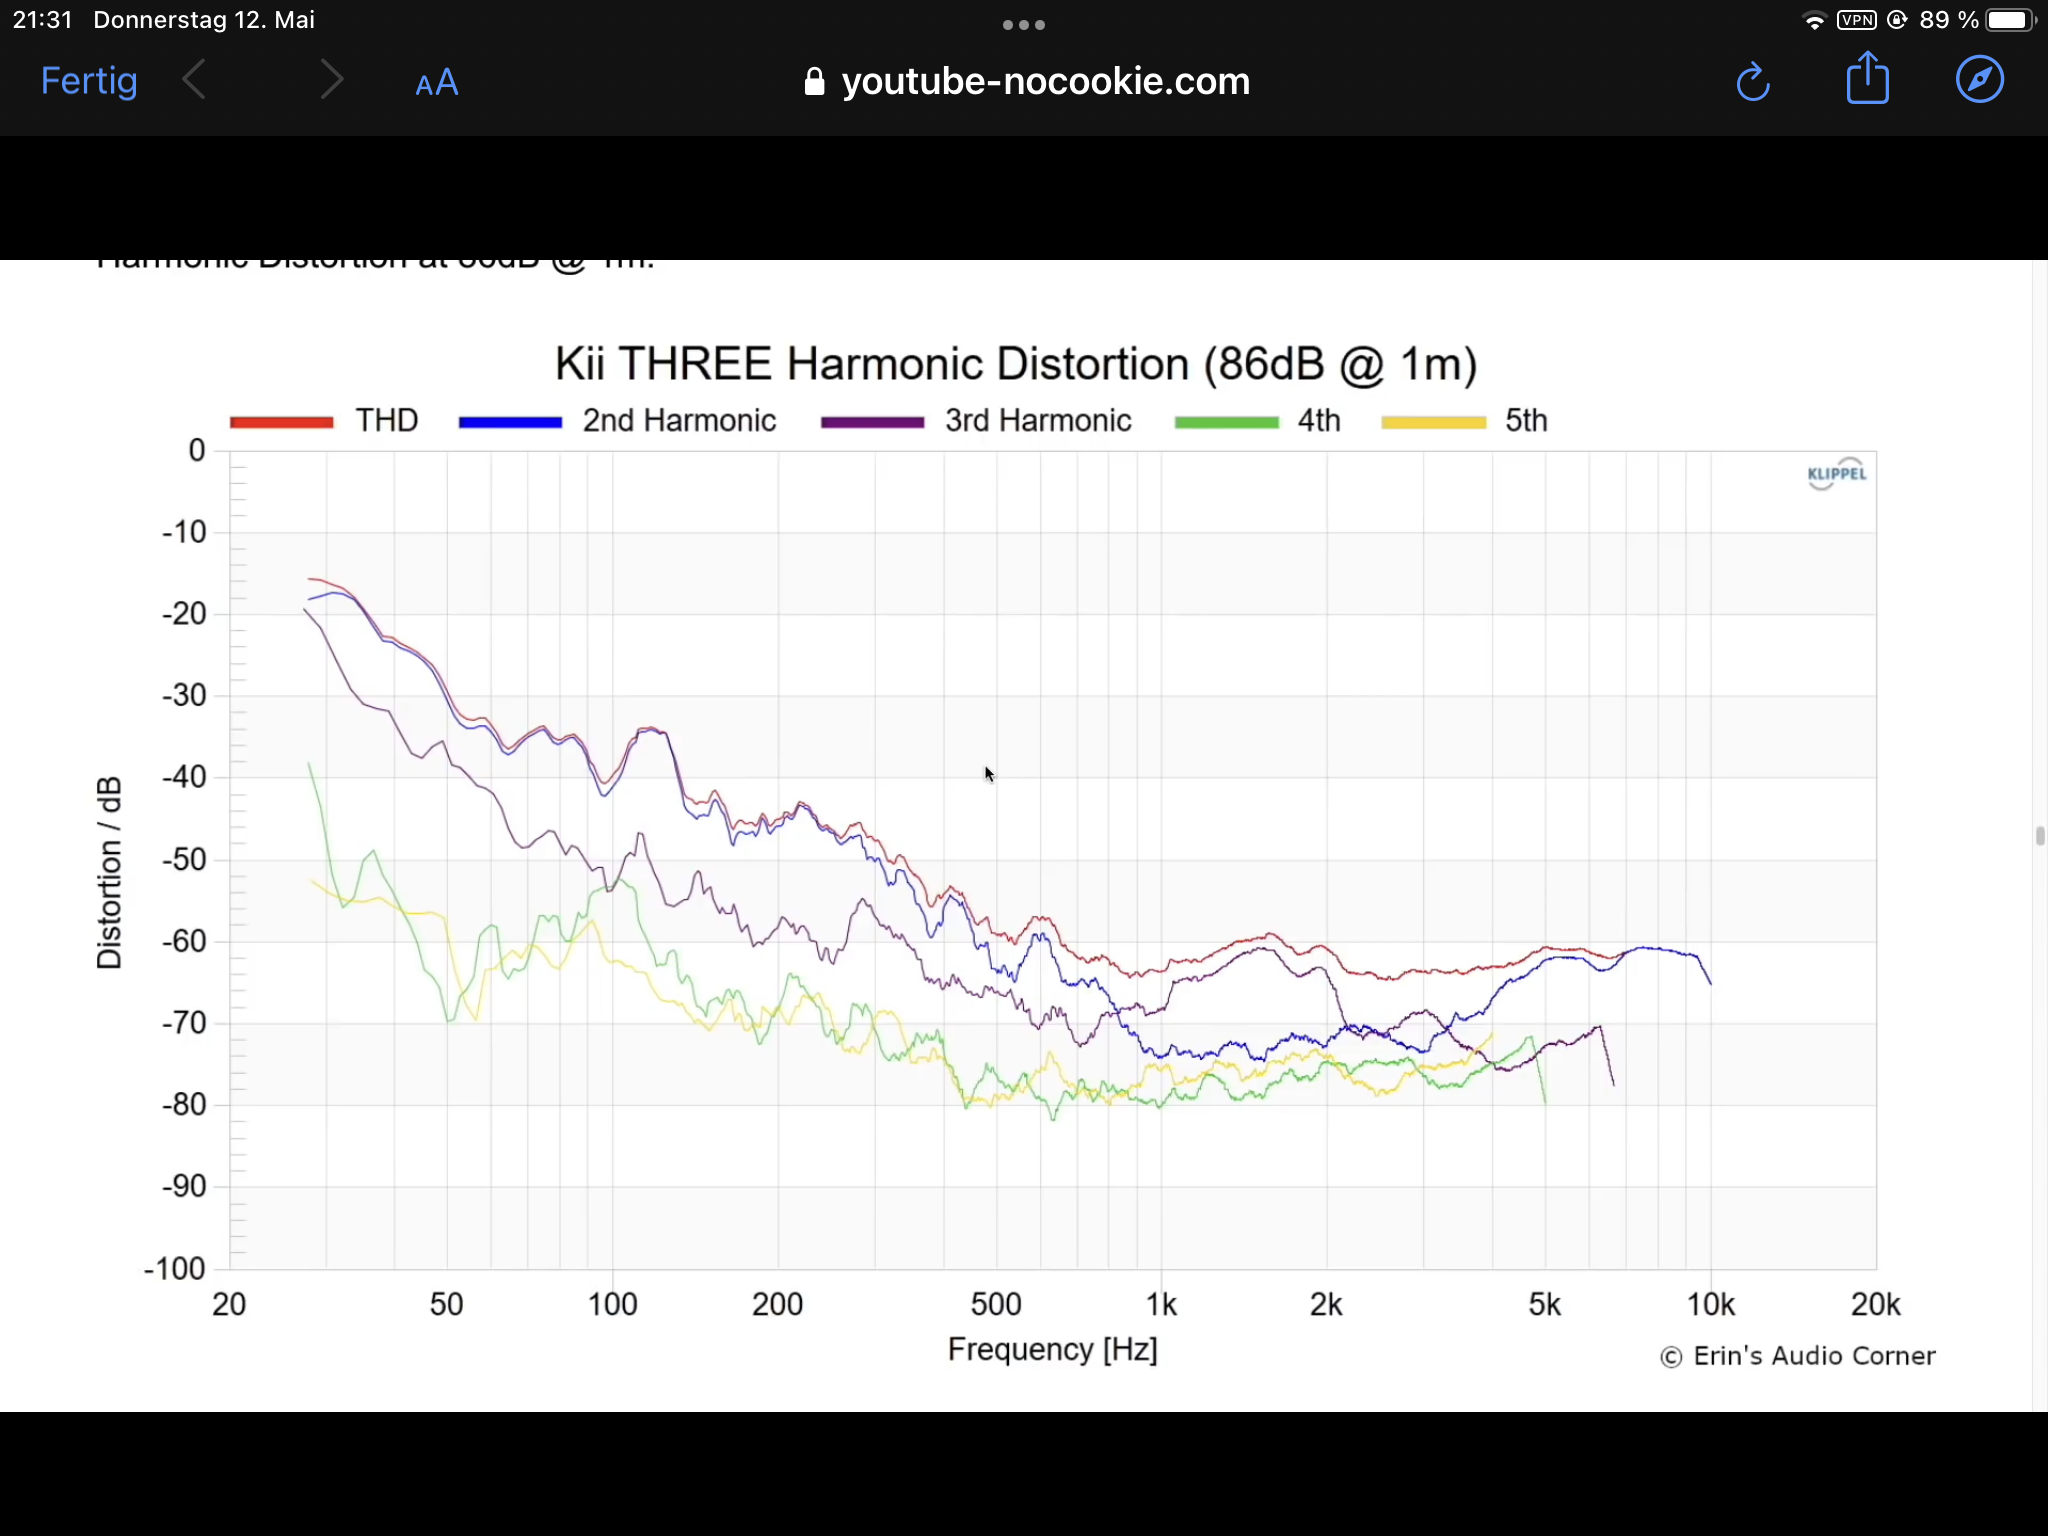Image resolution: width=2048 pixels, height=1536 pixels.
Task: Tap the lock icon in address bar
Action: [815, 81]
